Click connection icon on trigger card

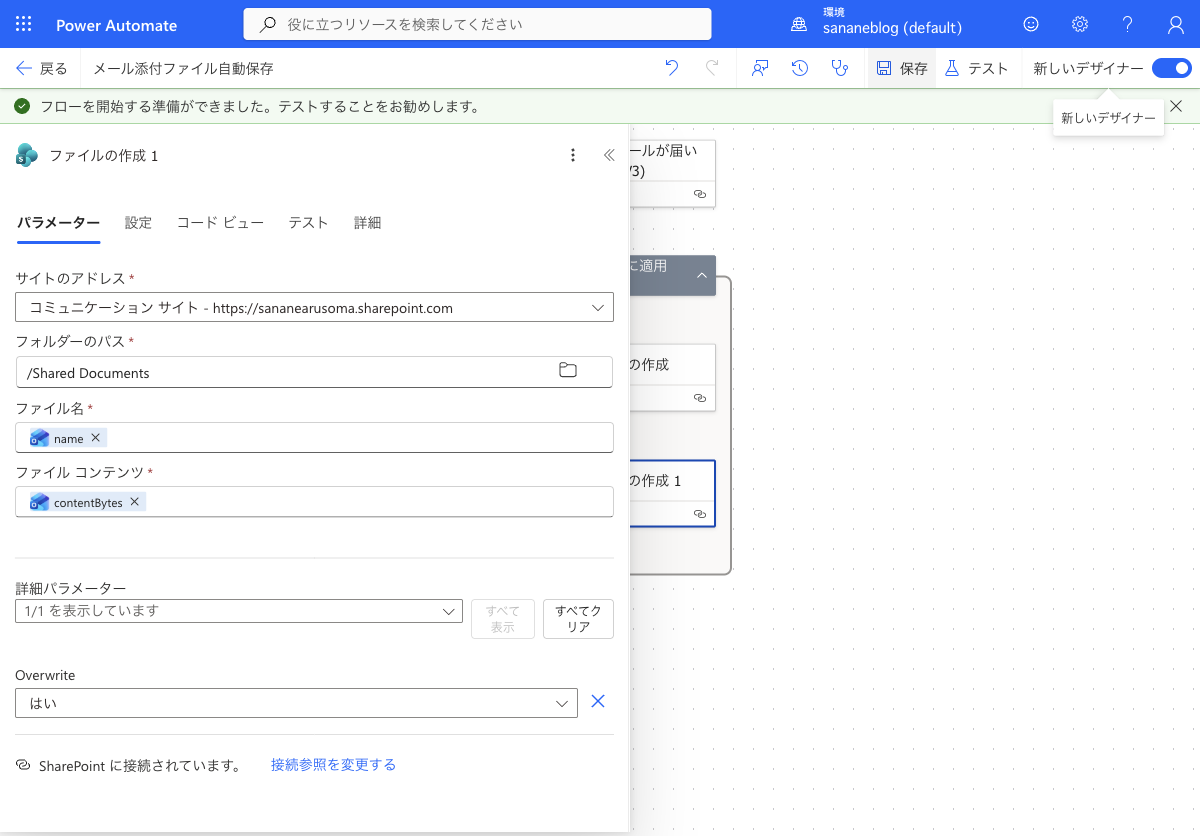(700, 194)
